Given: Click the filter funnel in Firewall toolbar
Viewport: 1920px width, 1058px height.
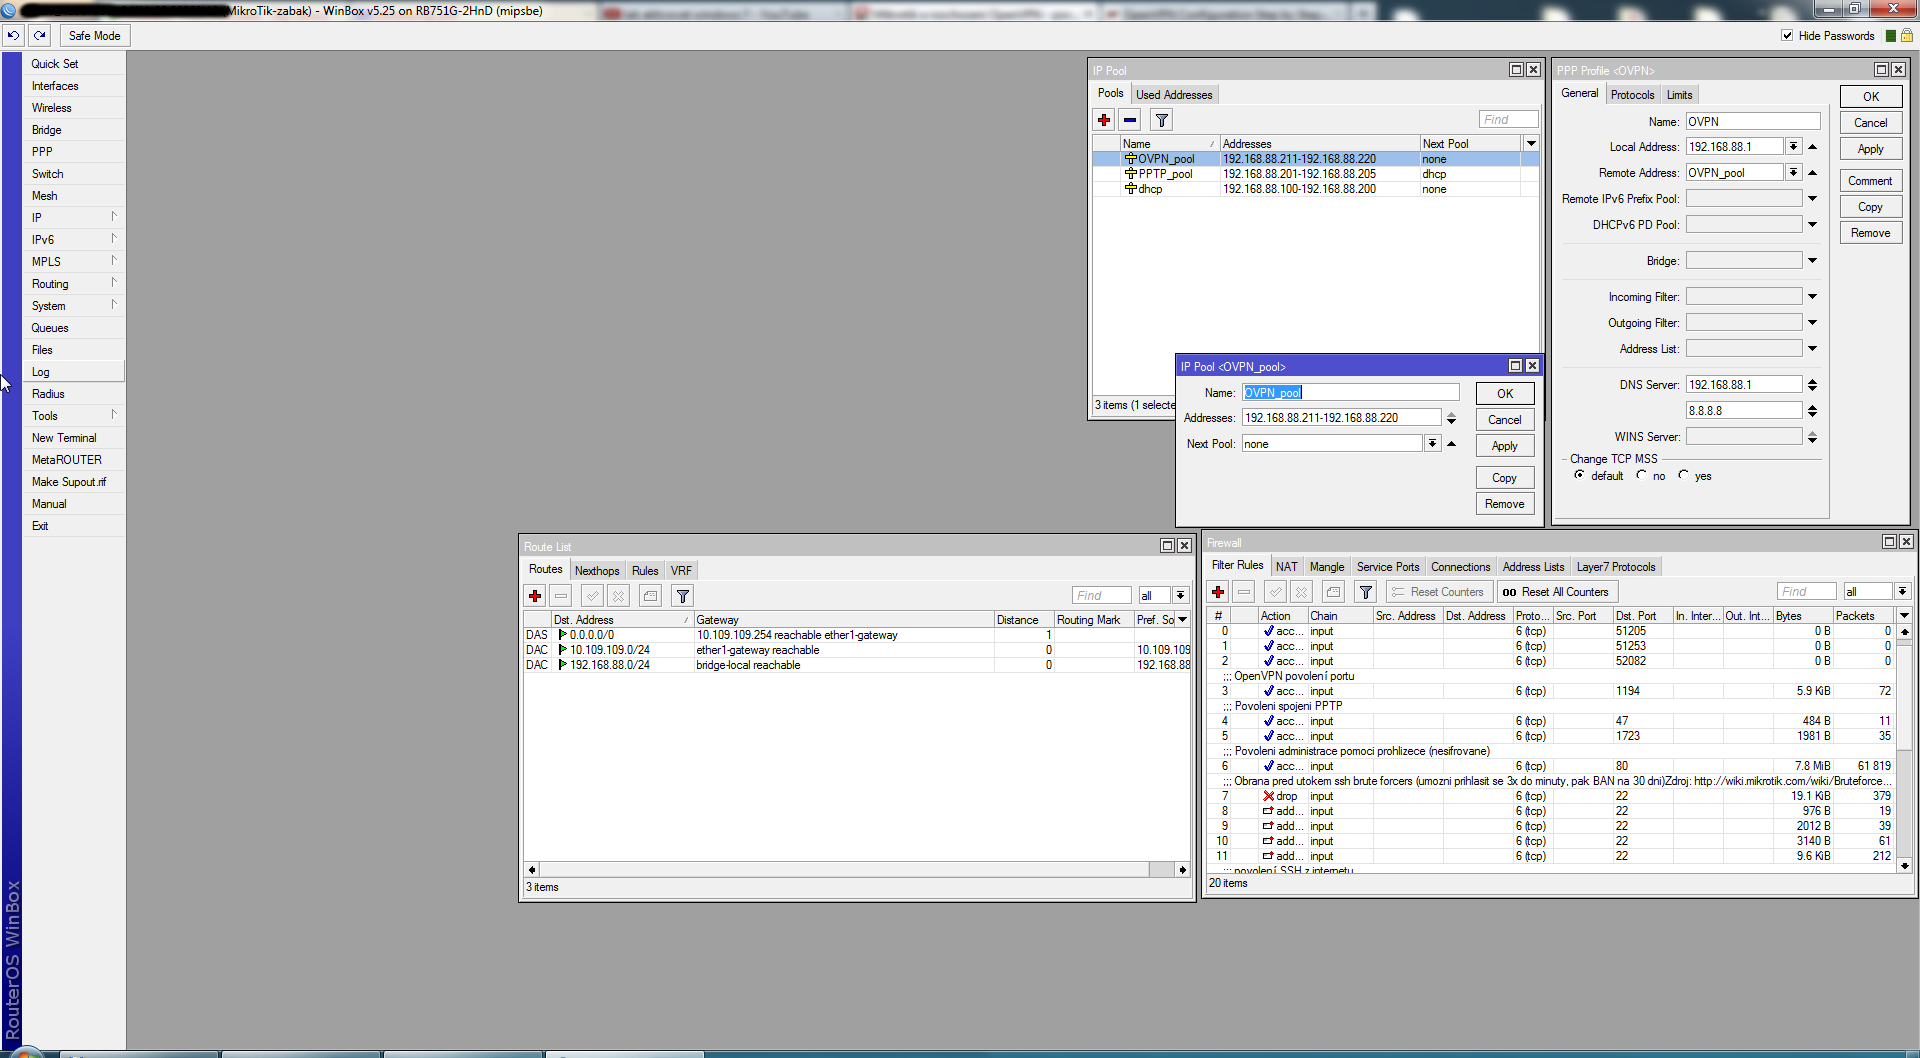Looking at the screenshot, I should click(x=1365, y=592).
